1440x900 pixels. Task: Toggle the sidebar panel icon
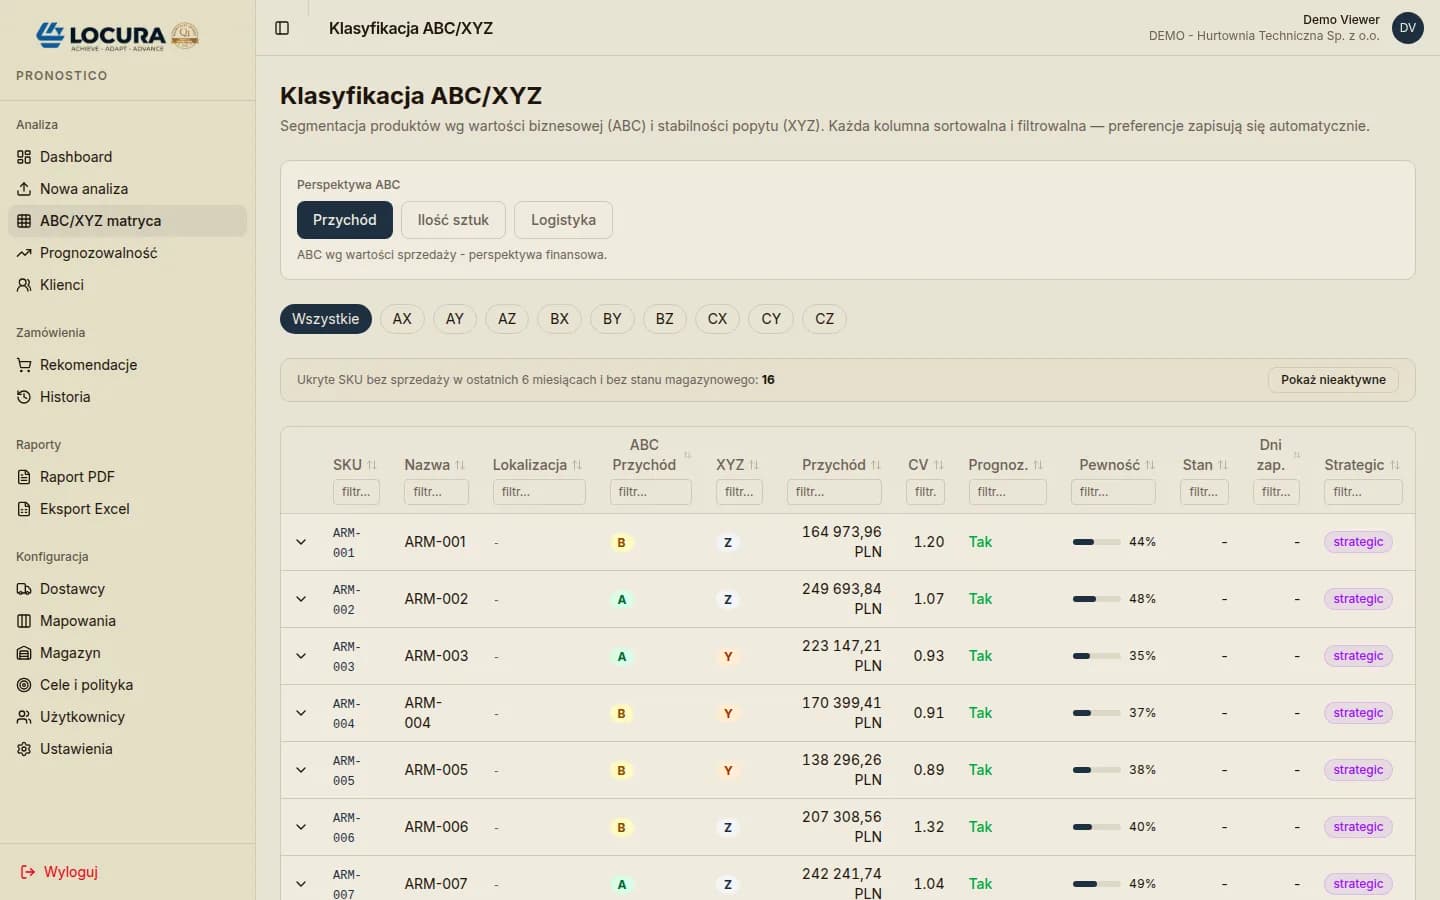click(x=282, y=28)
